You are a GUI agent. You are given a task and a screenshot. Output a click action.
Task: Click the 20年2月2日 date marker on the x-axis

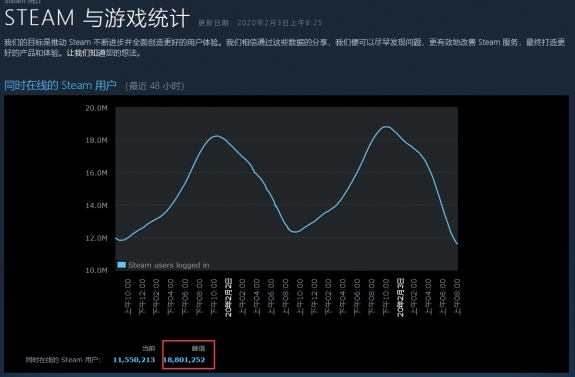click(228, 297)
